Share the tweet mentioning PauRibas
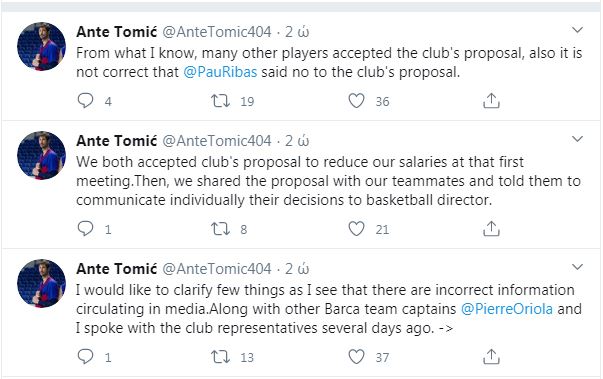603x379 pixels. coord(491,100)
